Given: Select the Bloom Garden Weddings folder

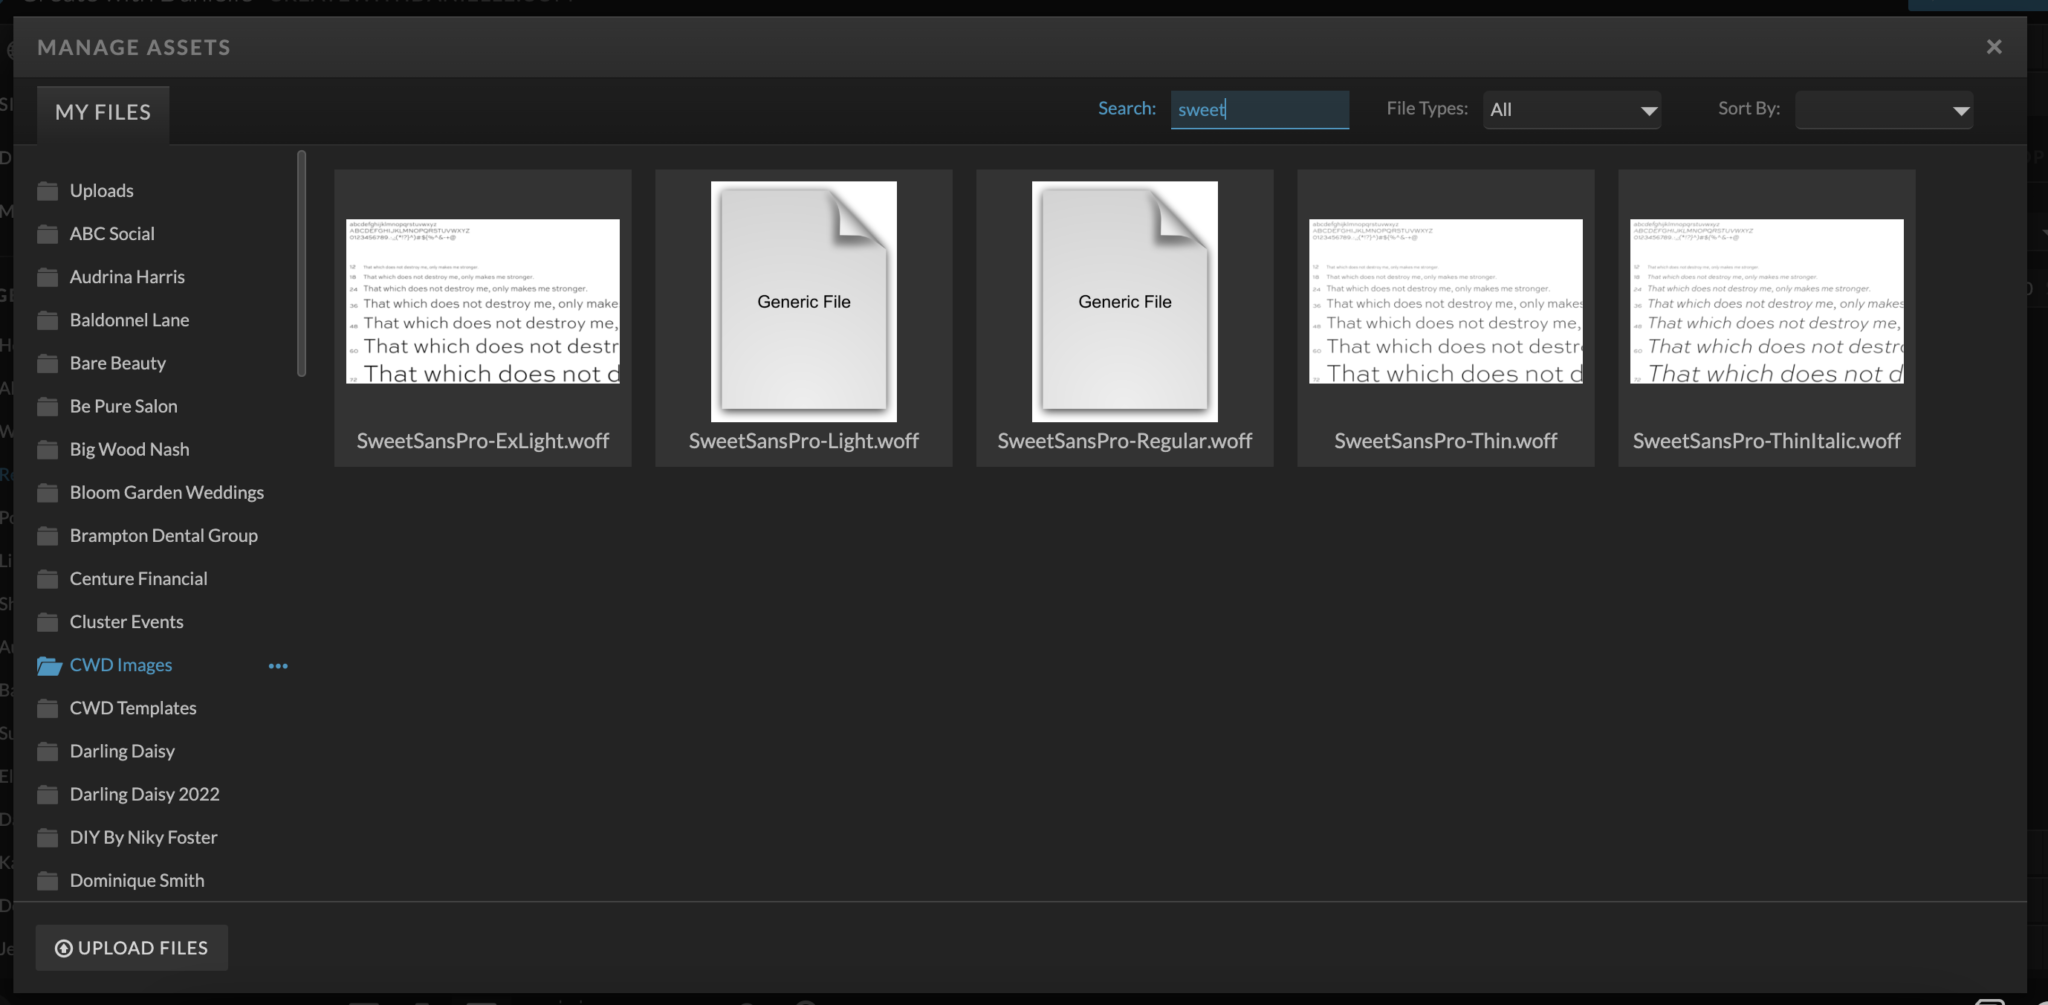Looking at the screenshot, I should (x=166, y=492).
